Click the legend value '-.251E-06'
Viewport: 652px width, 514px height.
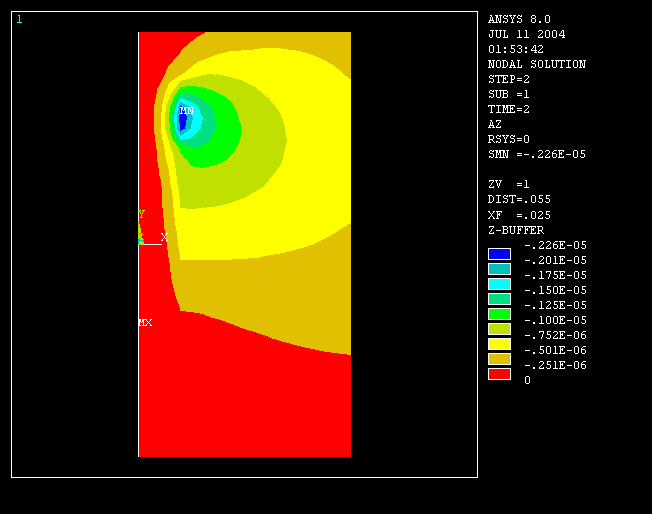(x=556, y=365)
